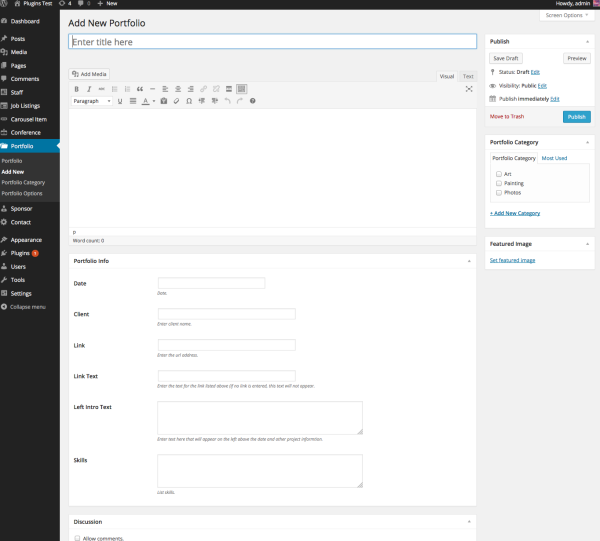The image size is (600, 541).
Task: Click the blue Publish button
Action: [576, 117]
